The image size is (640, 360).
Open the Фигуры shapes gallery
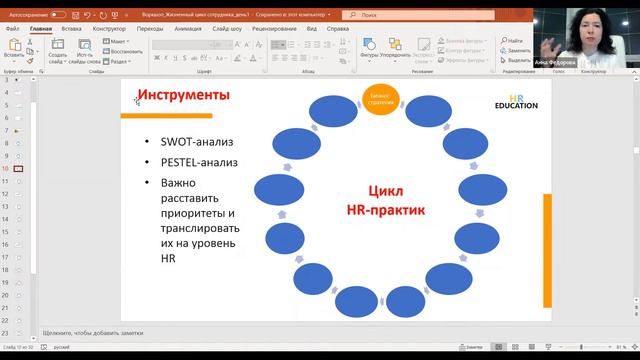[x=369, y=50]
